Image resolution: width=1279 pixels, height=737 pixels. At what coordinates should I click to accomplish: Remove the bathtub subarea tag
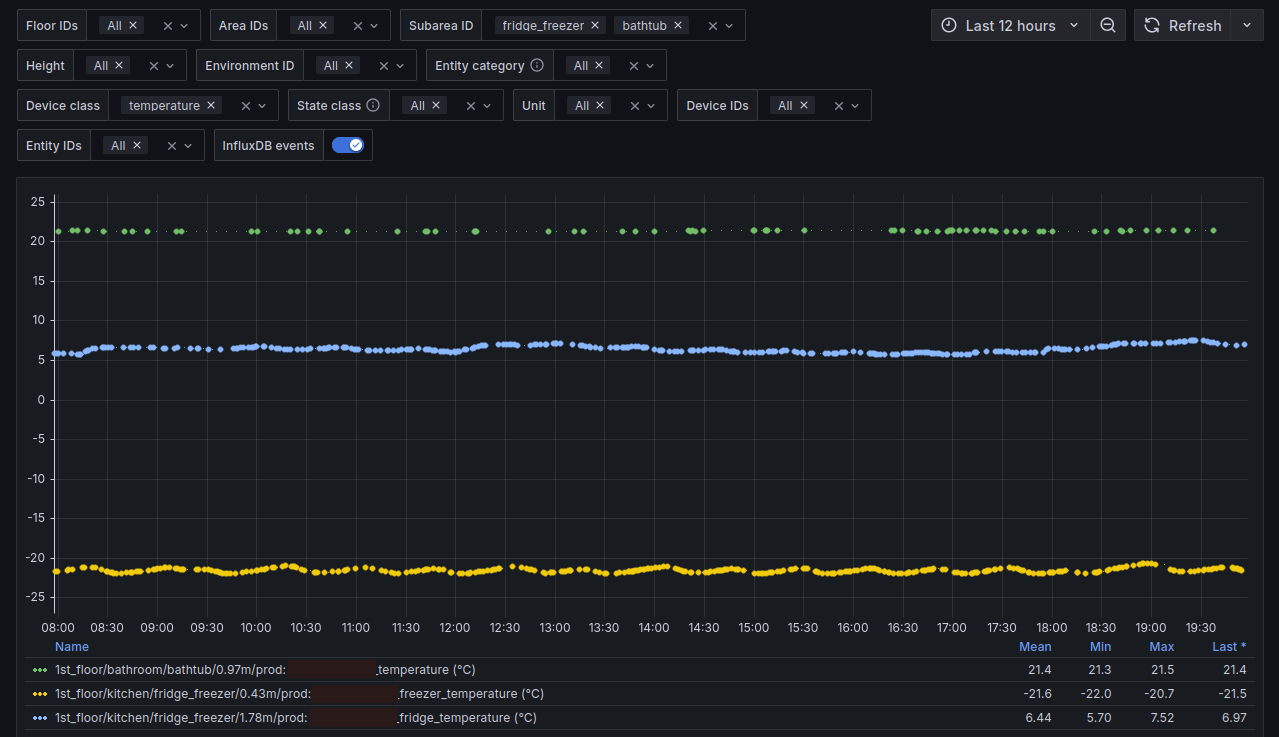point(678,26)
